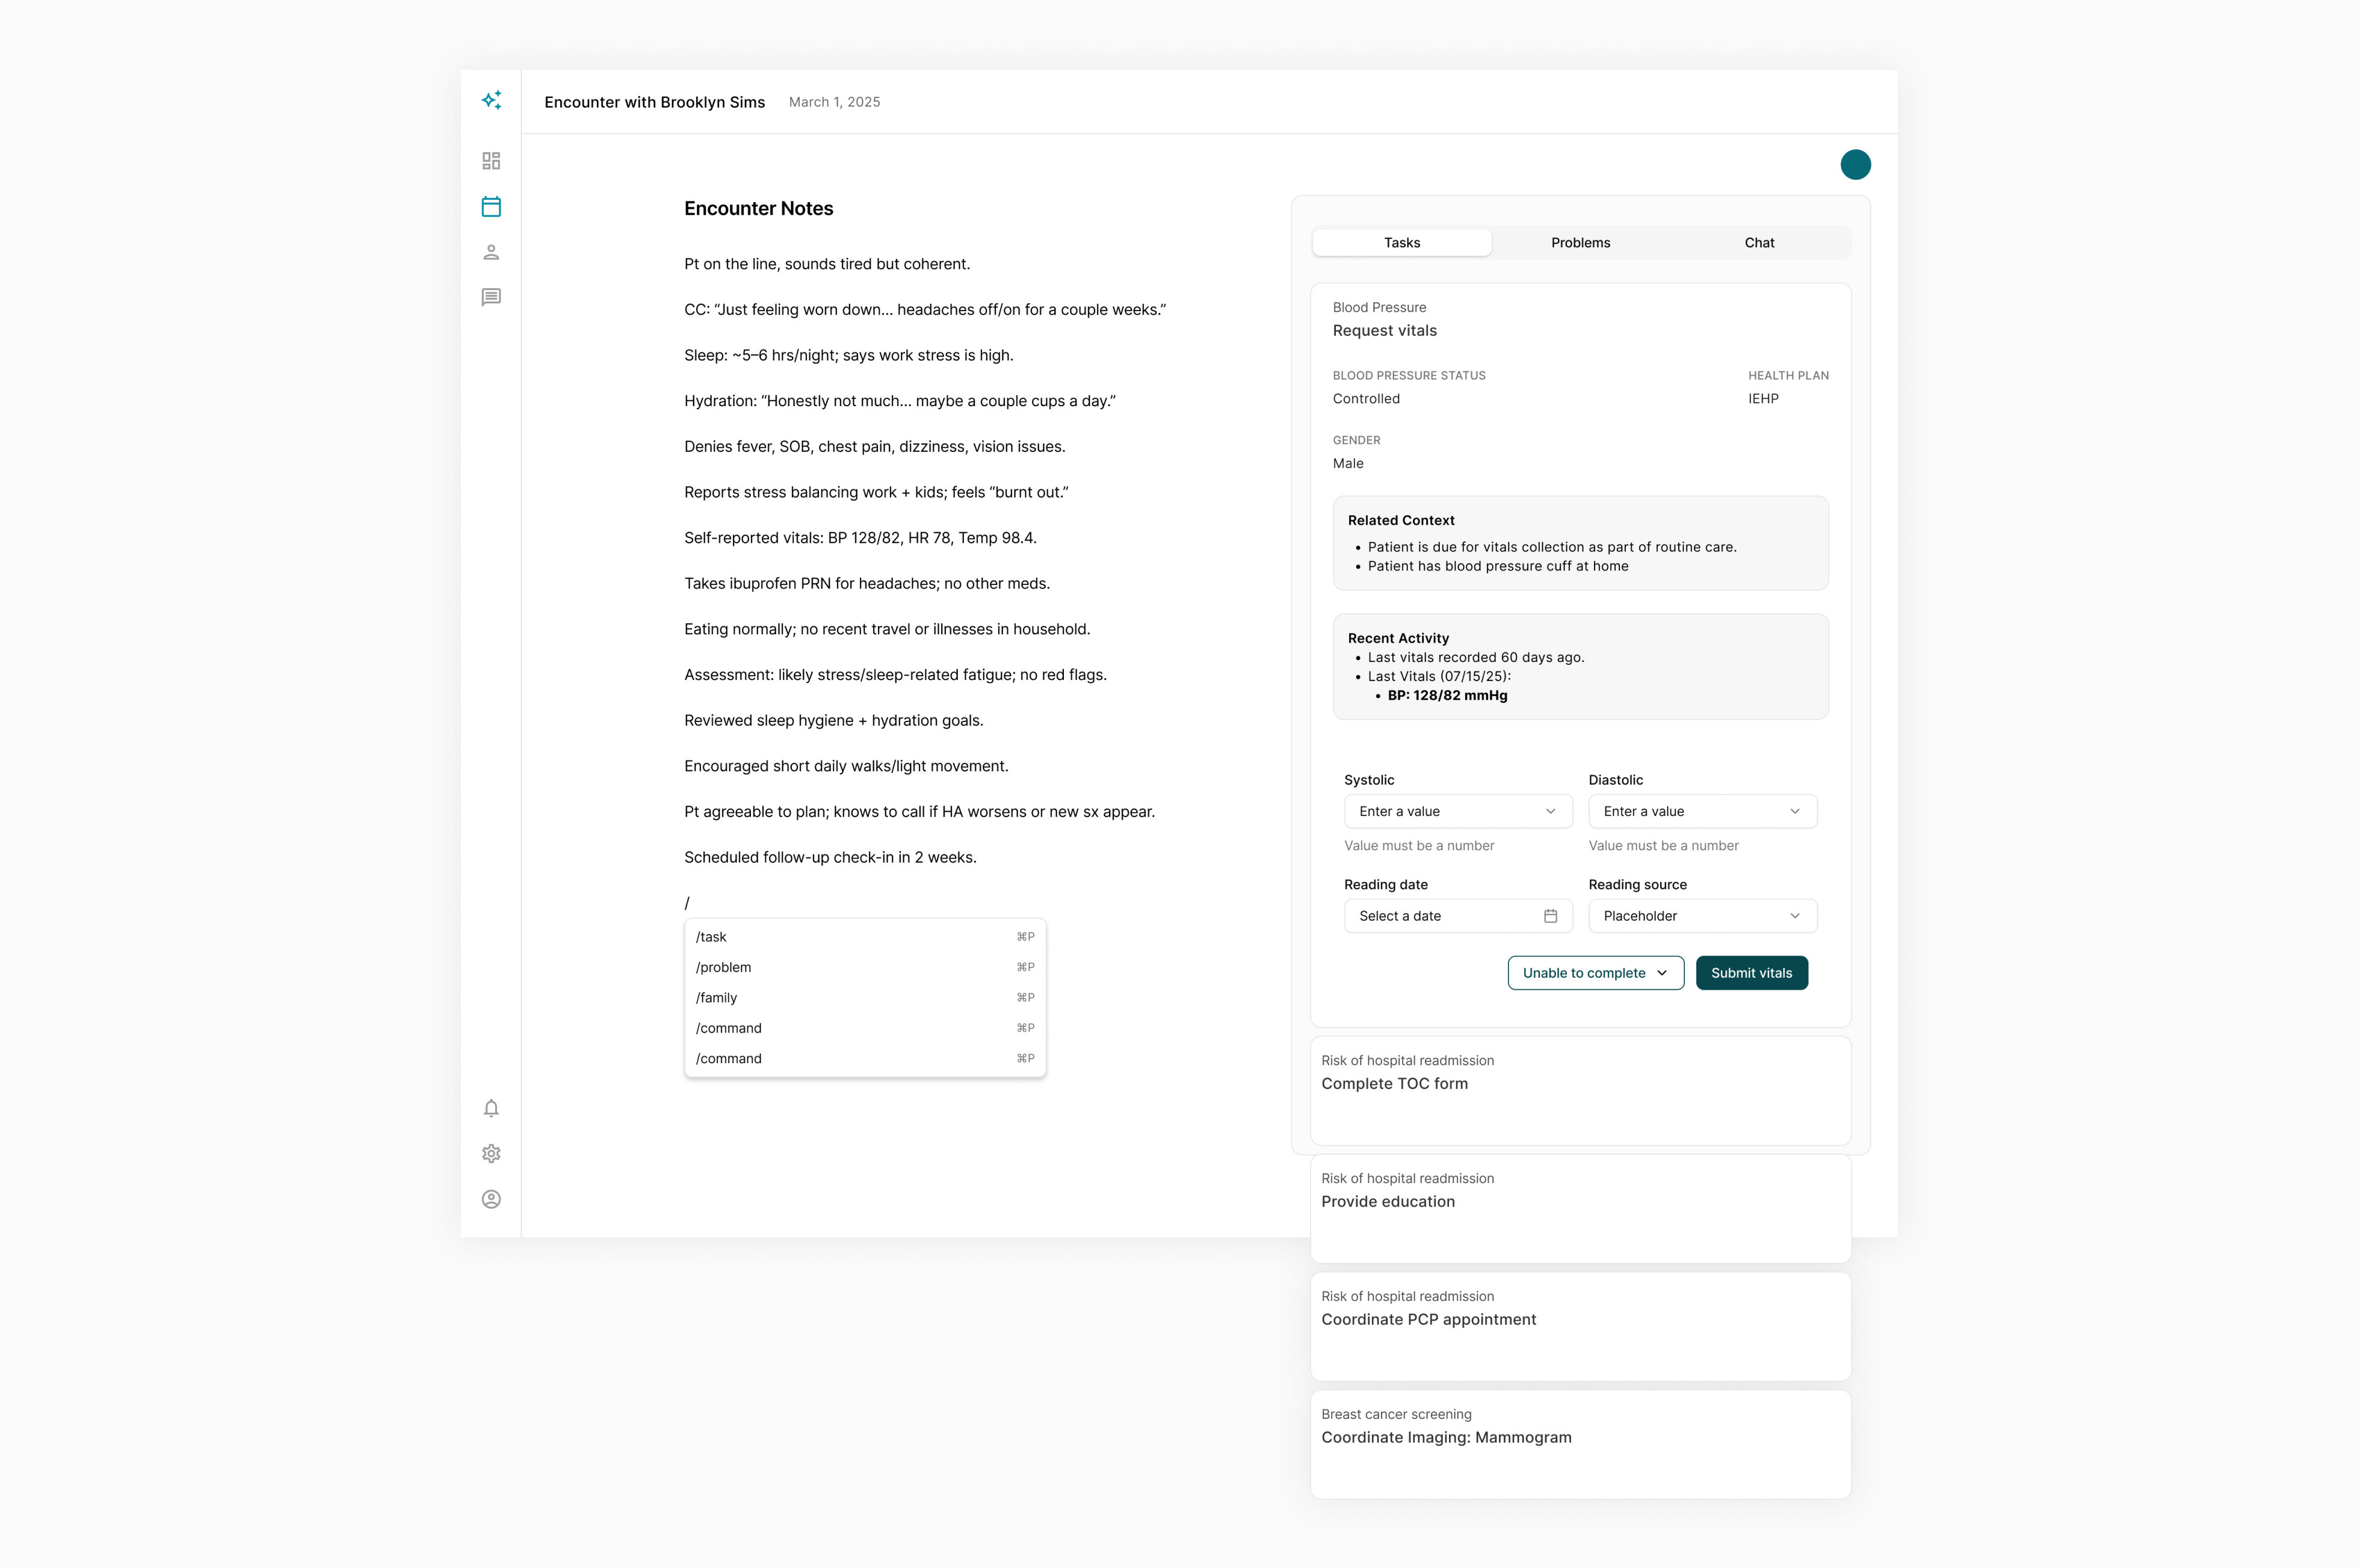Open the patients person icon

point(491,252)
